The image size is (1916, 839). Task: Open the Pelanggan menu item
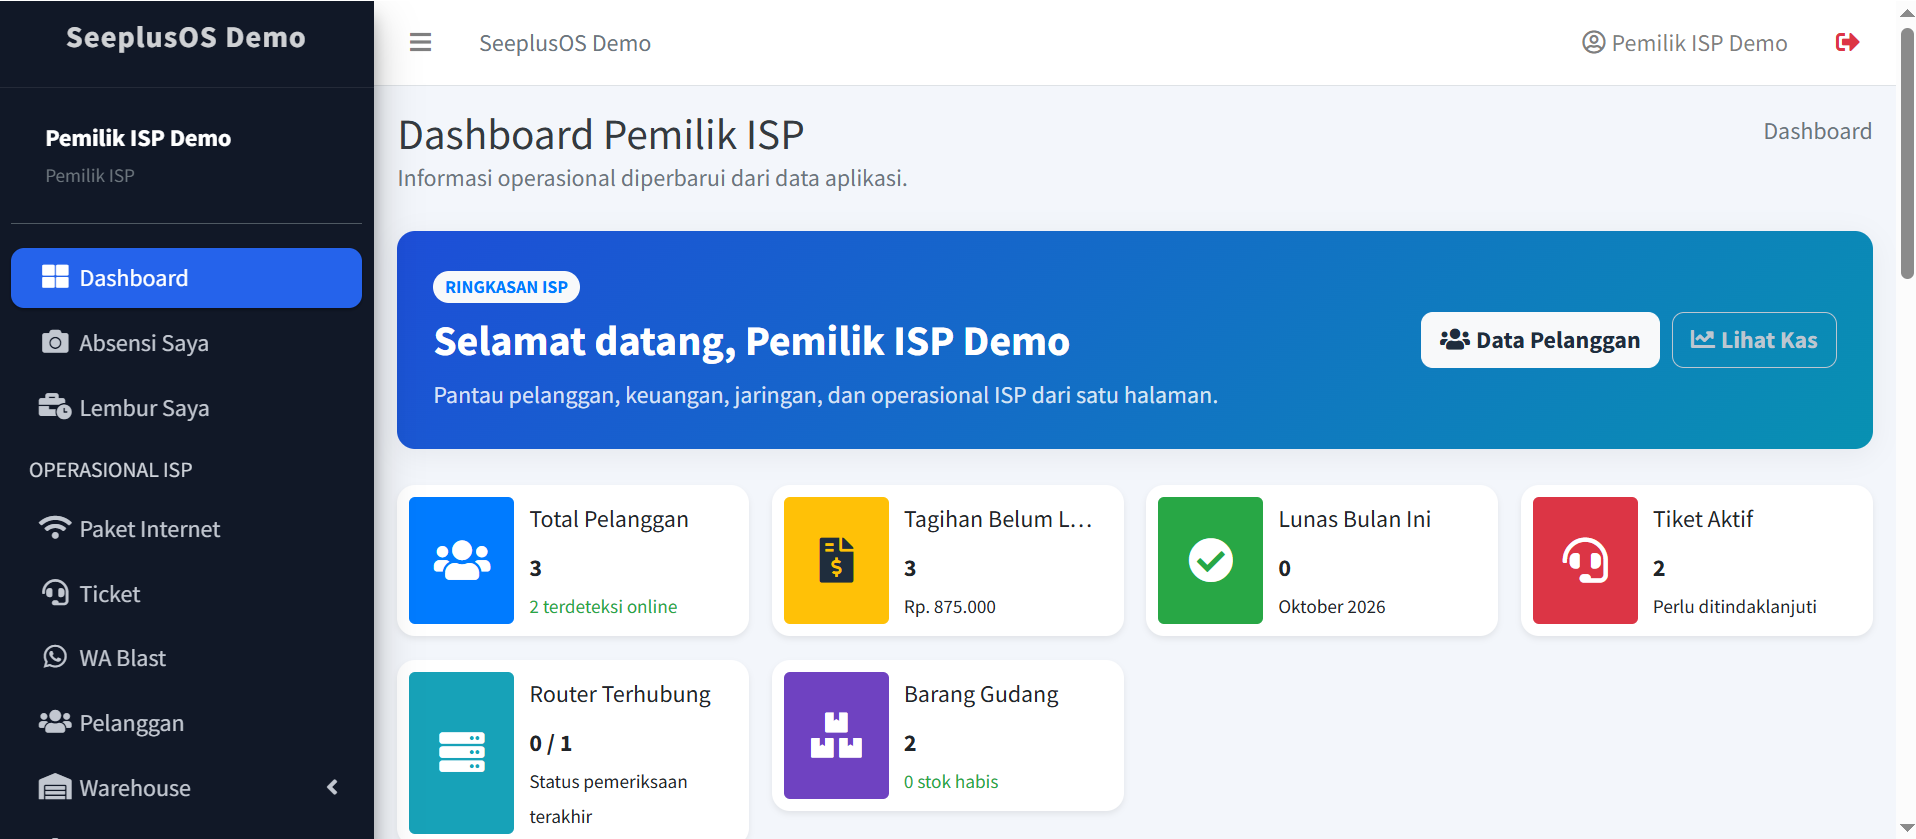186,723
